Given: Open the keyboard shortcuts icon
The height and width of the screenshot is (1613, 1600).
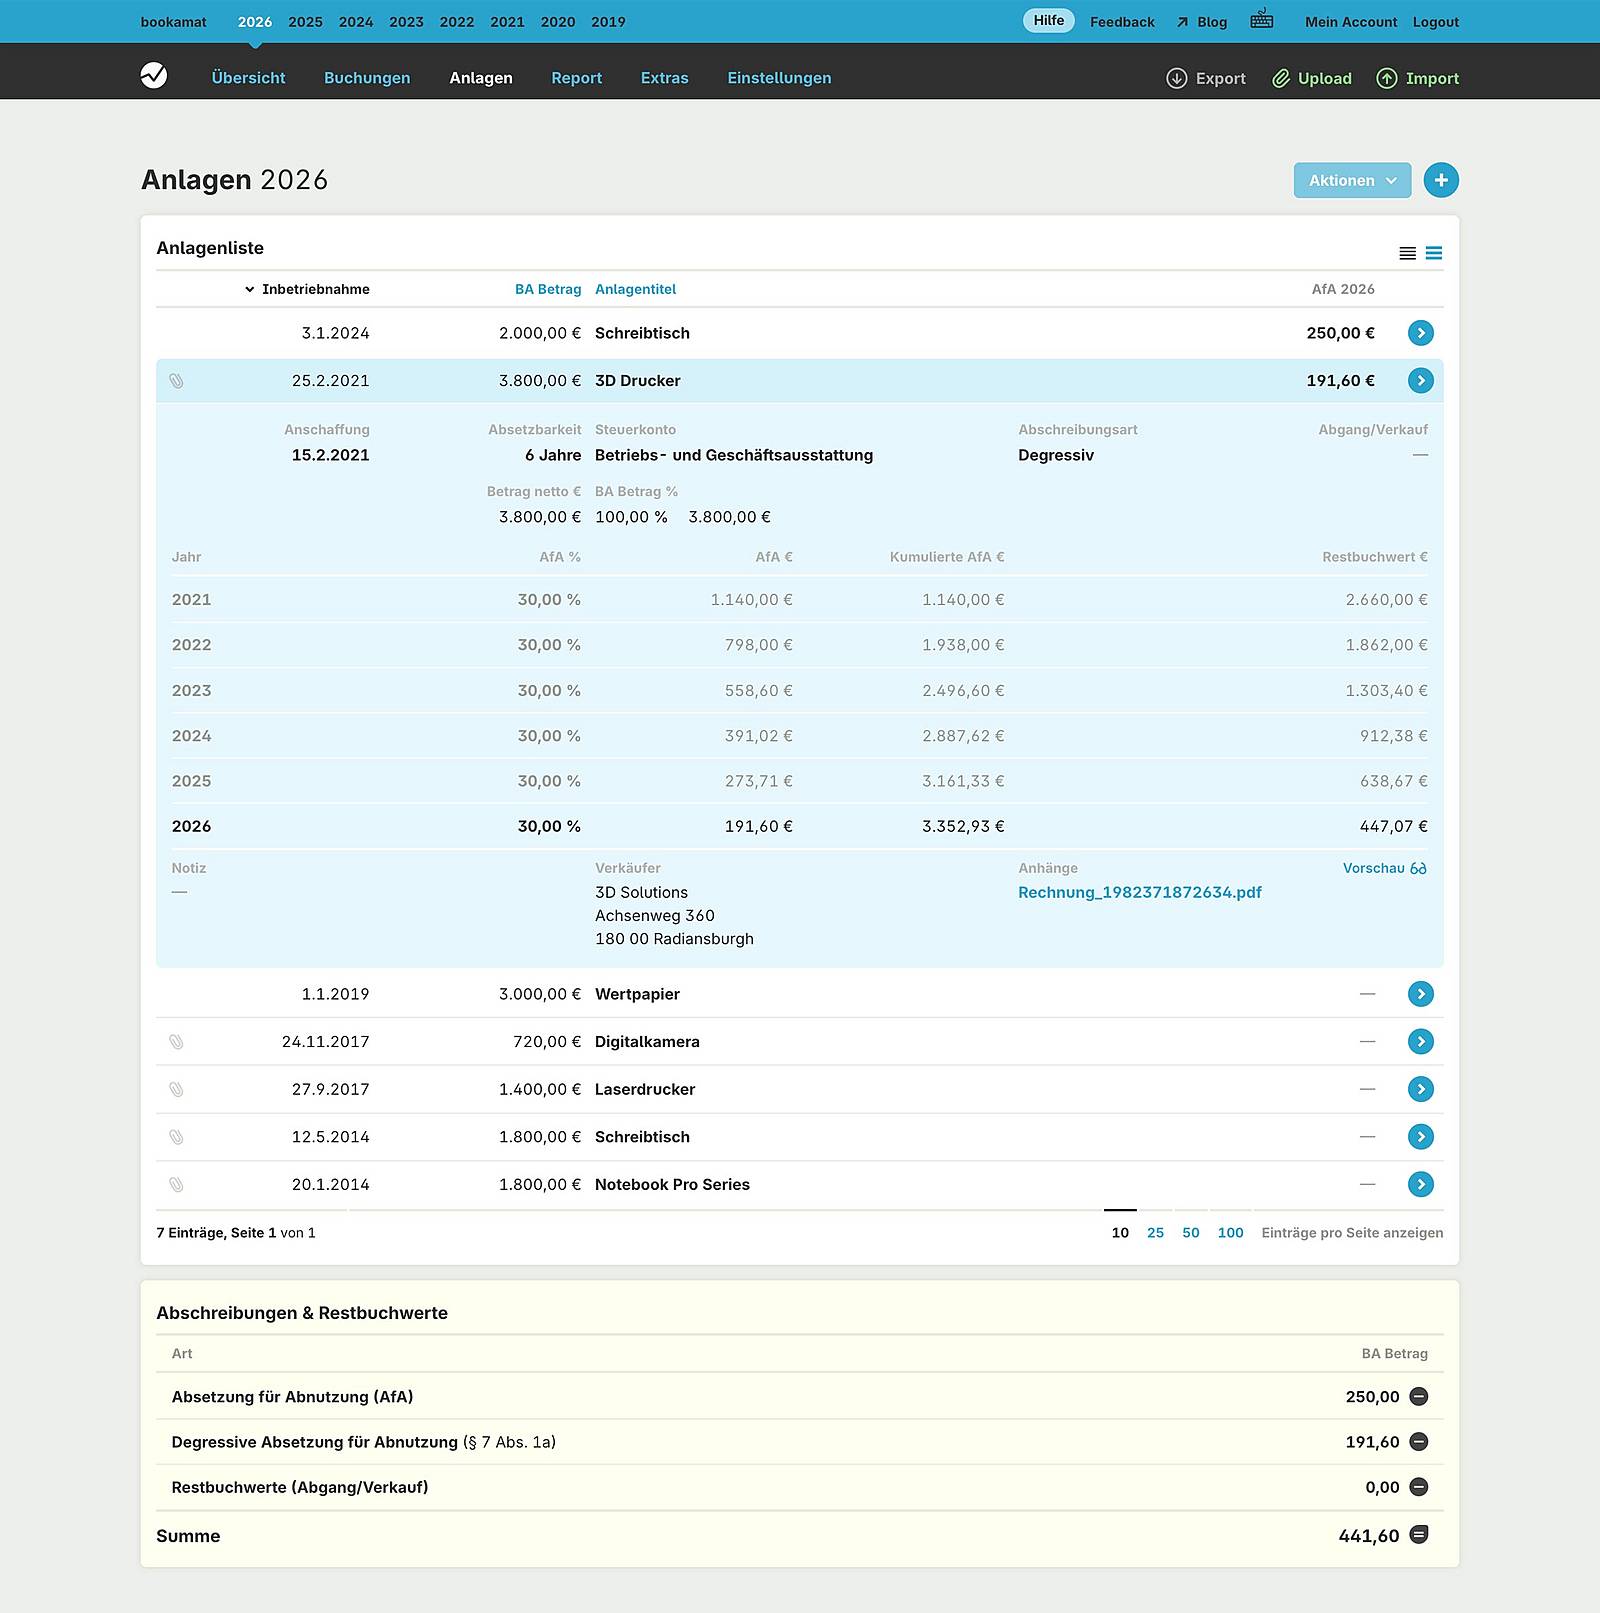Looking at the screenshot, I should click(1261, 20).
